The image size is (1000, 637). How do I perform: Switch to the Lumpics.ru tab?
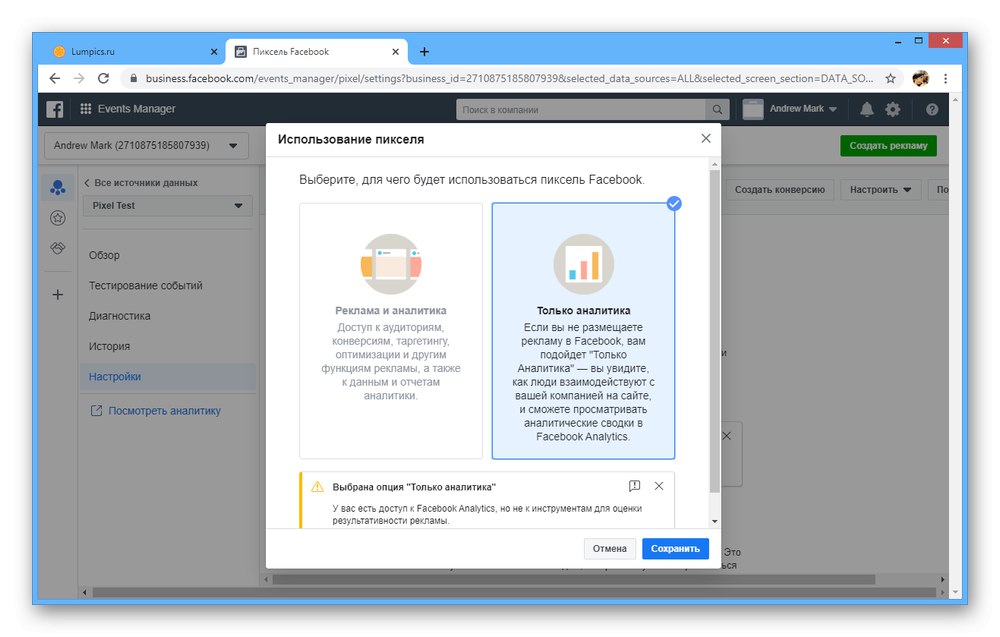(133, 52)
